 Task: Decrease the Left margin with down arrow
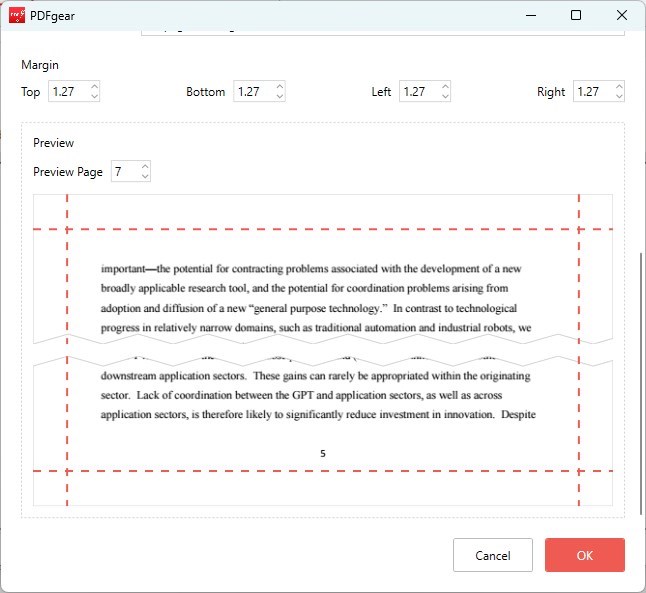(x=445, y=96)
